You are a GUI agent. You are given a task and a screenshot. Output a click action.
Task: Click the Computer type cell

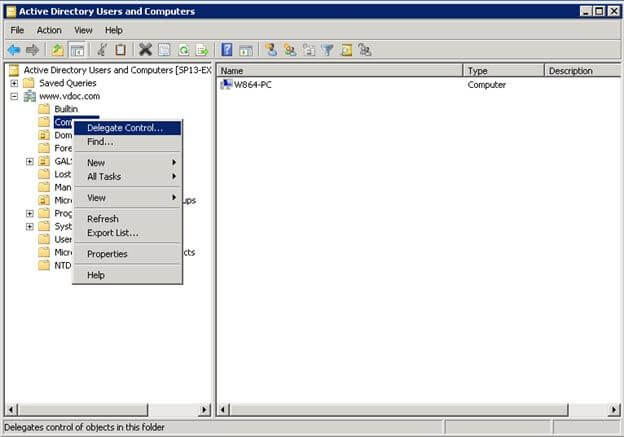click(x=486, y=85)
